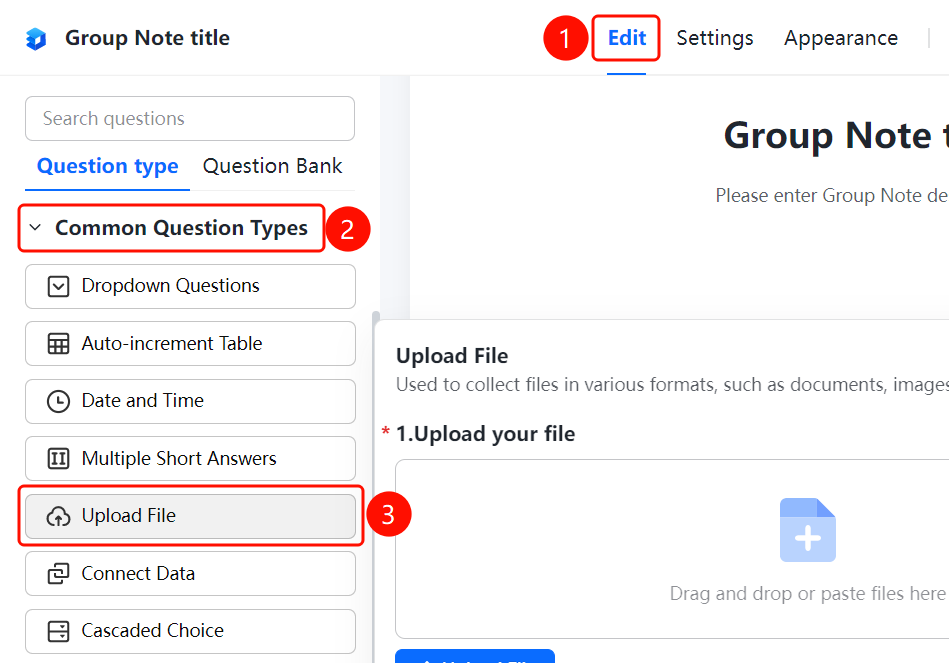Focus the Search questions field

coord(190,119)
